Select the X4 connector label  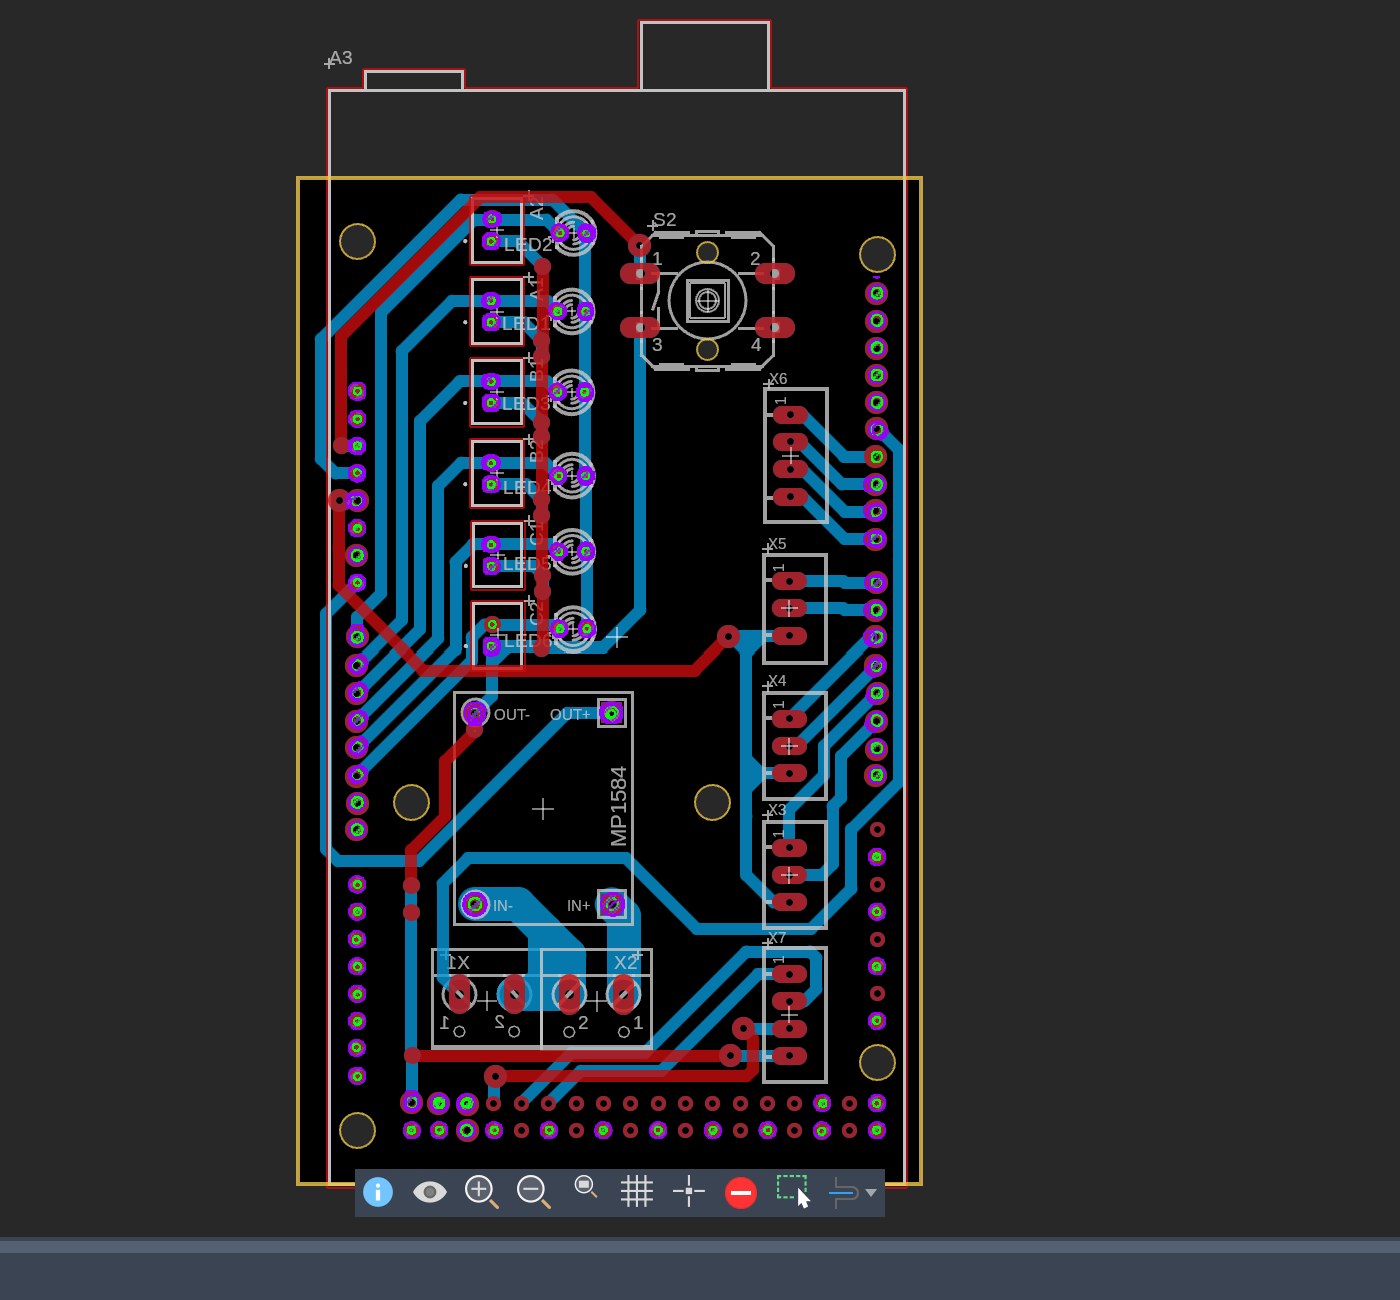[x=777, y=681]
